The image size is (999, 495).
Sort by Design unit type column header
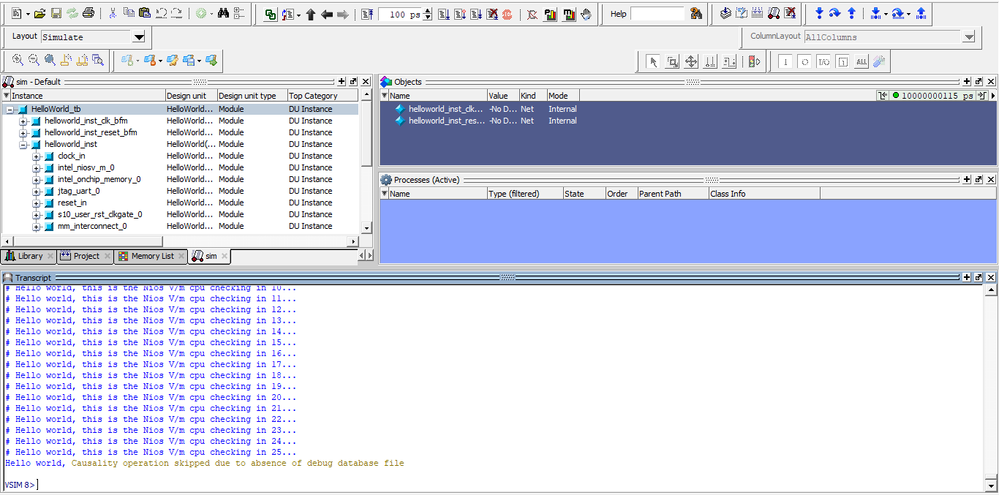coord(252,96)
